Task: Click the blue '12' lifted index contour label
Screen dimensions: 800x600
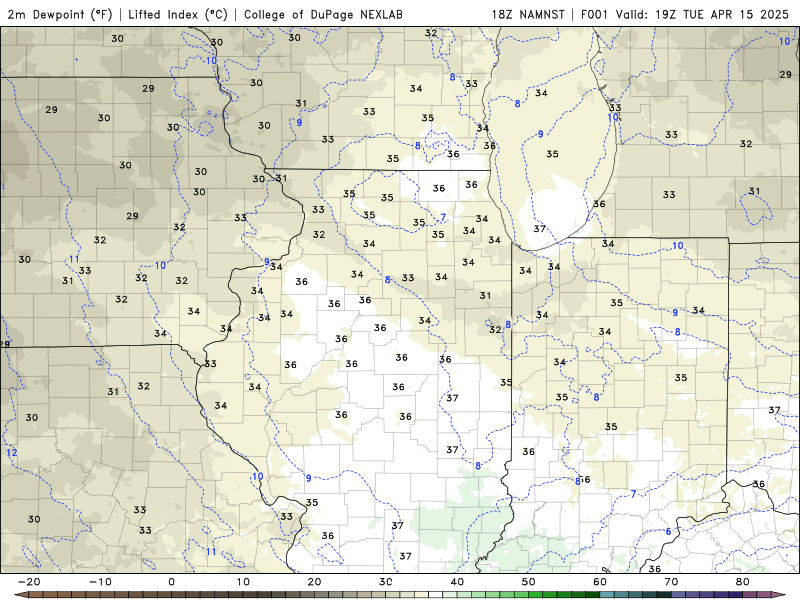Action: click(12, 453)
